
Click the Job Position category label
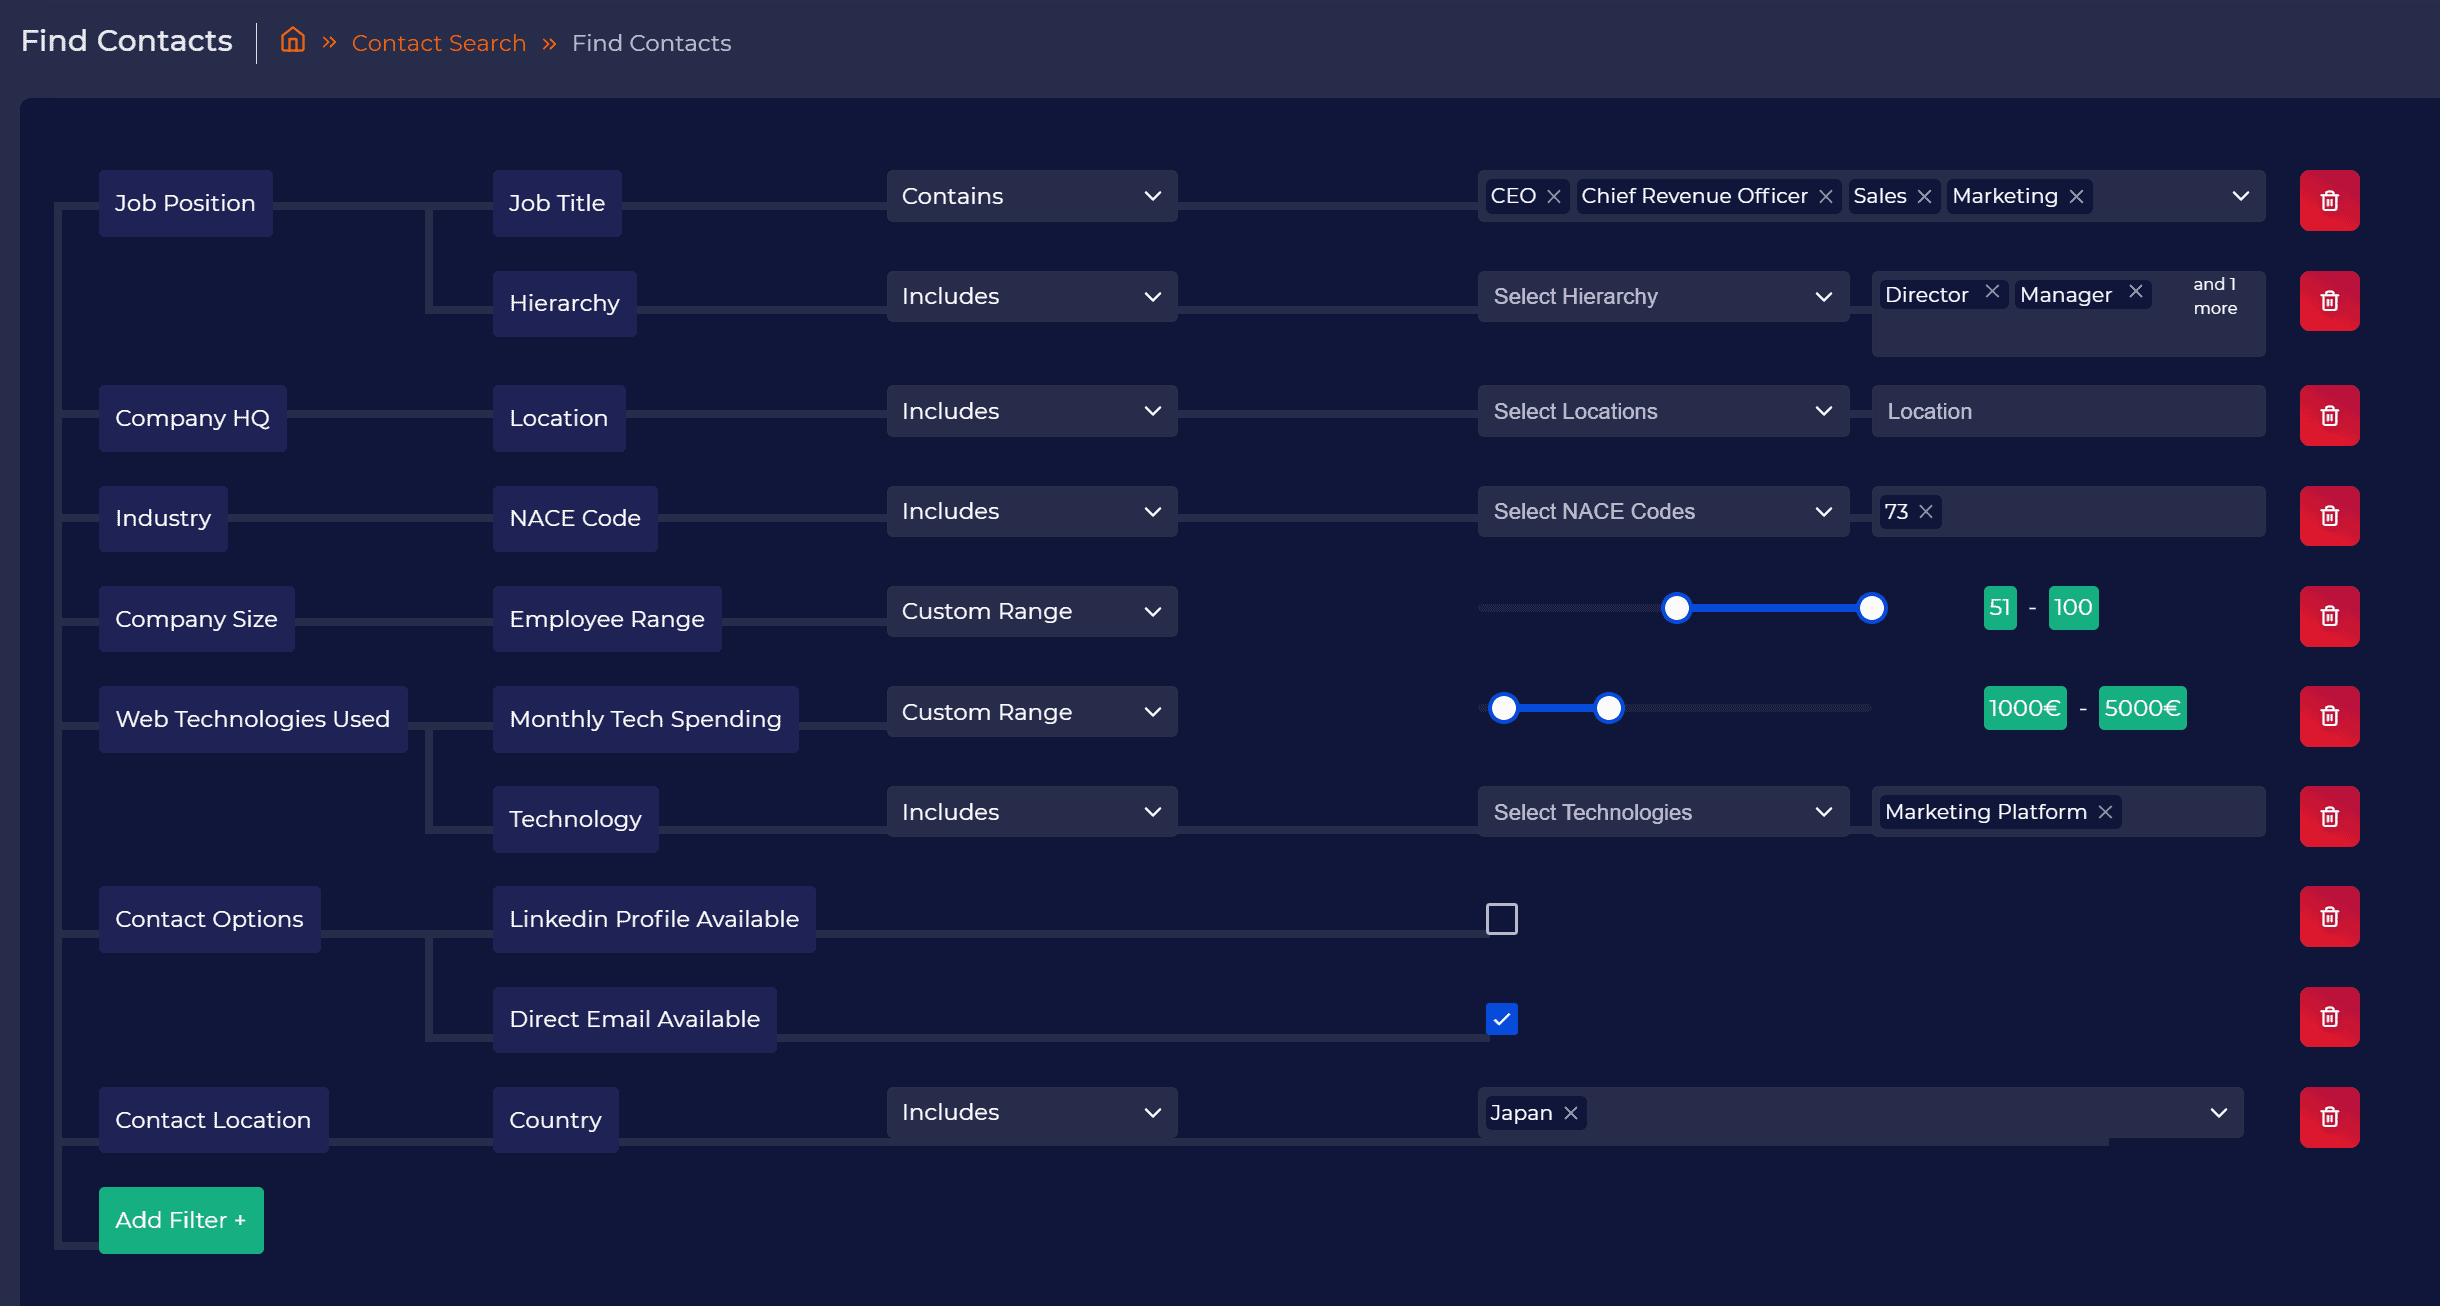click(185, 203)
